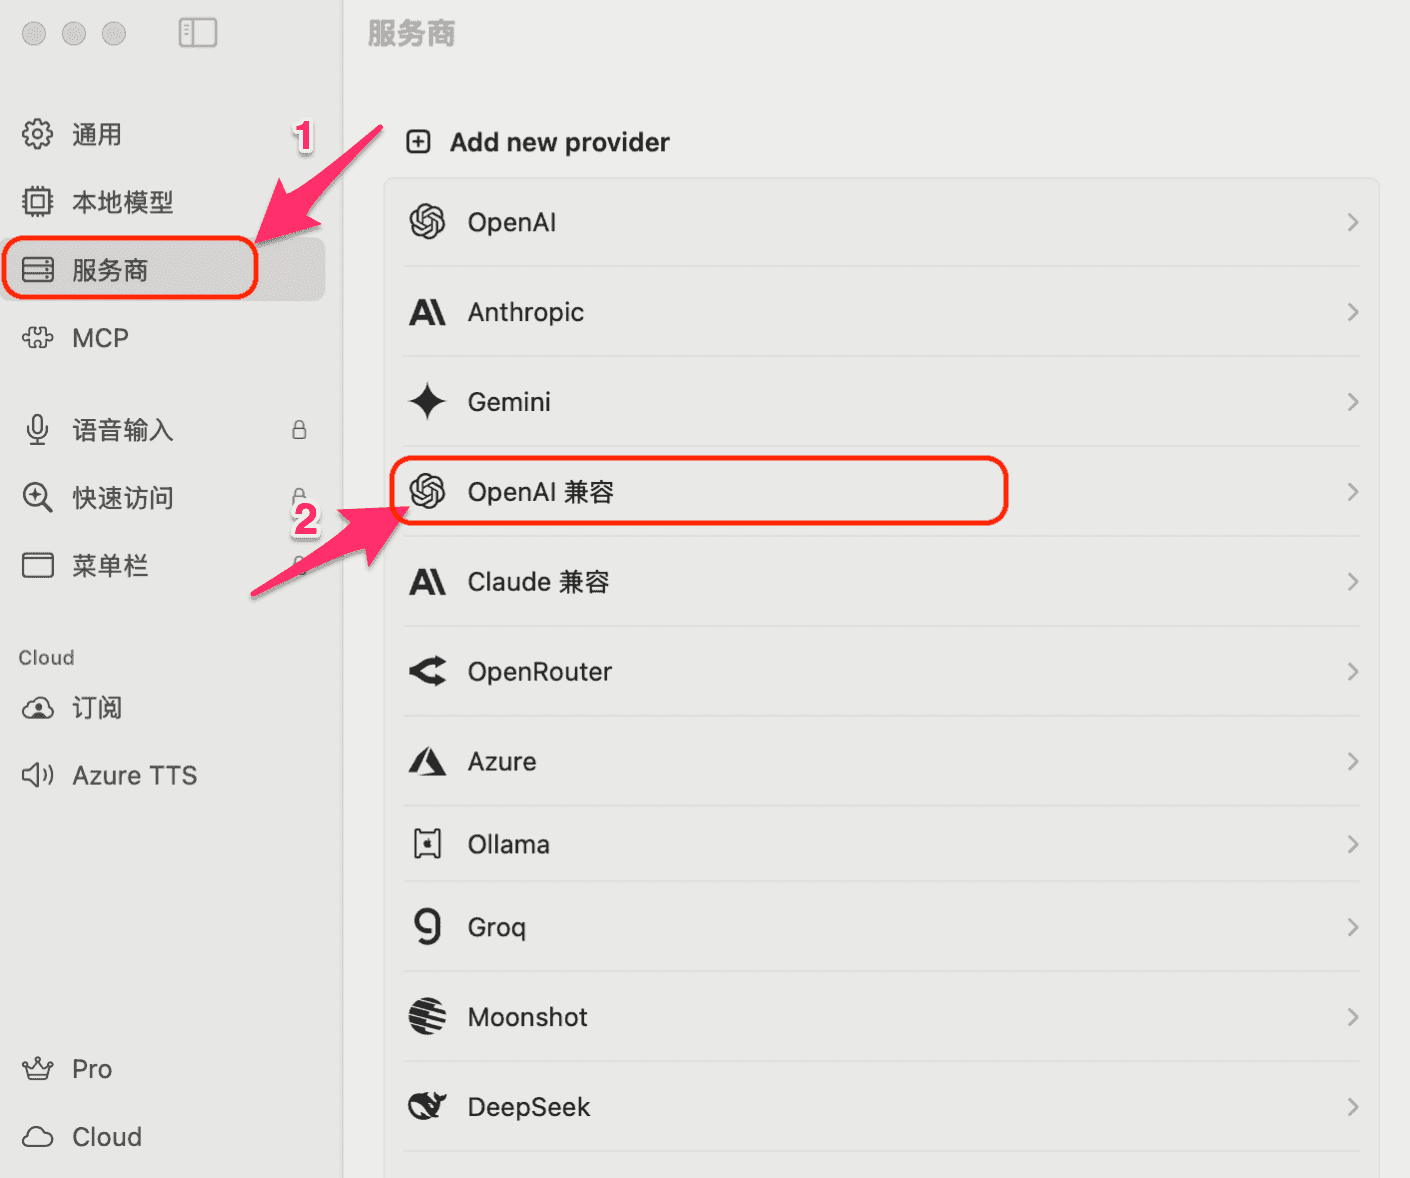Click the Anthropic logo icon
Viewport: 1410px width, 1178px height.
point(427,313)
